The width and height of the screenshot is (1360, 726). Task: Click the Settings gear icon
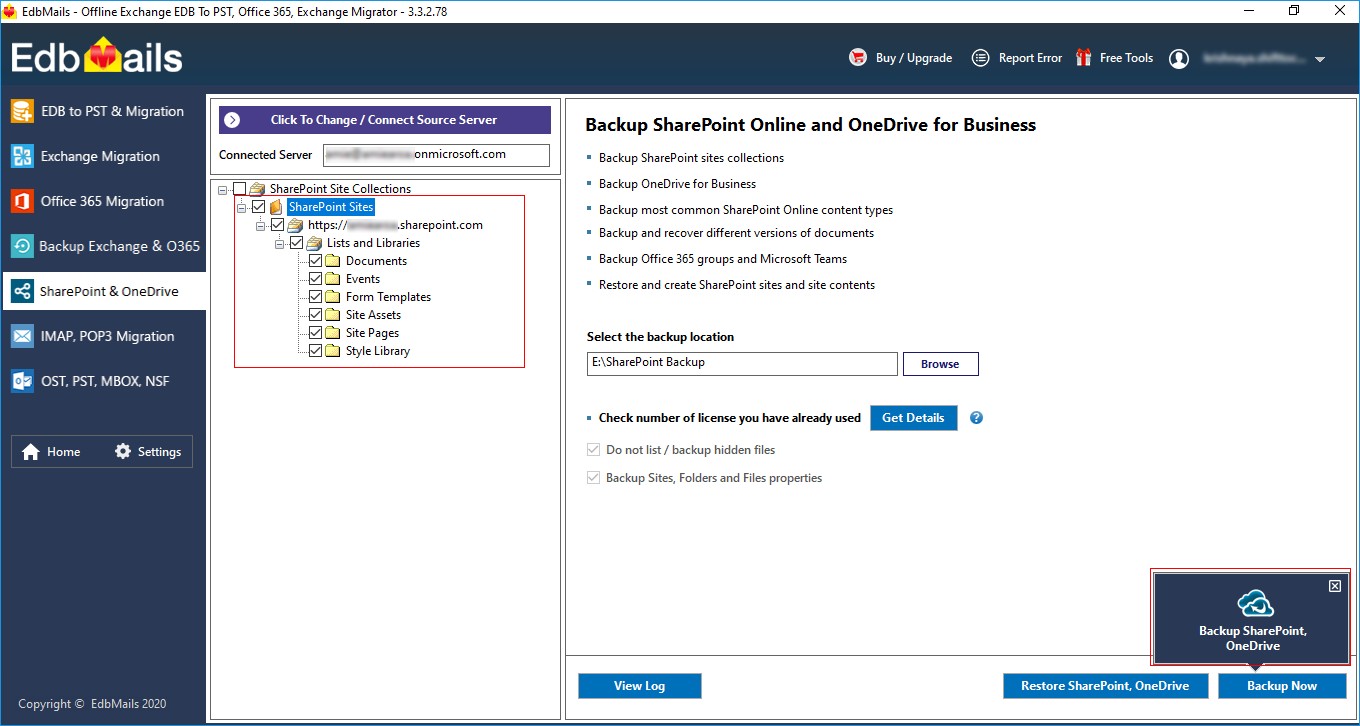tap(123, 451)
